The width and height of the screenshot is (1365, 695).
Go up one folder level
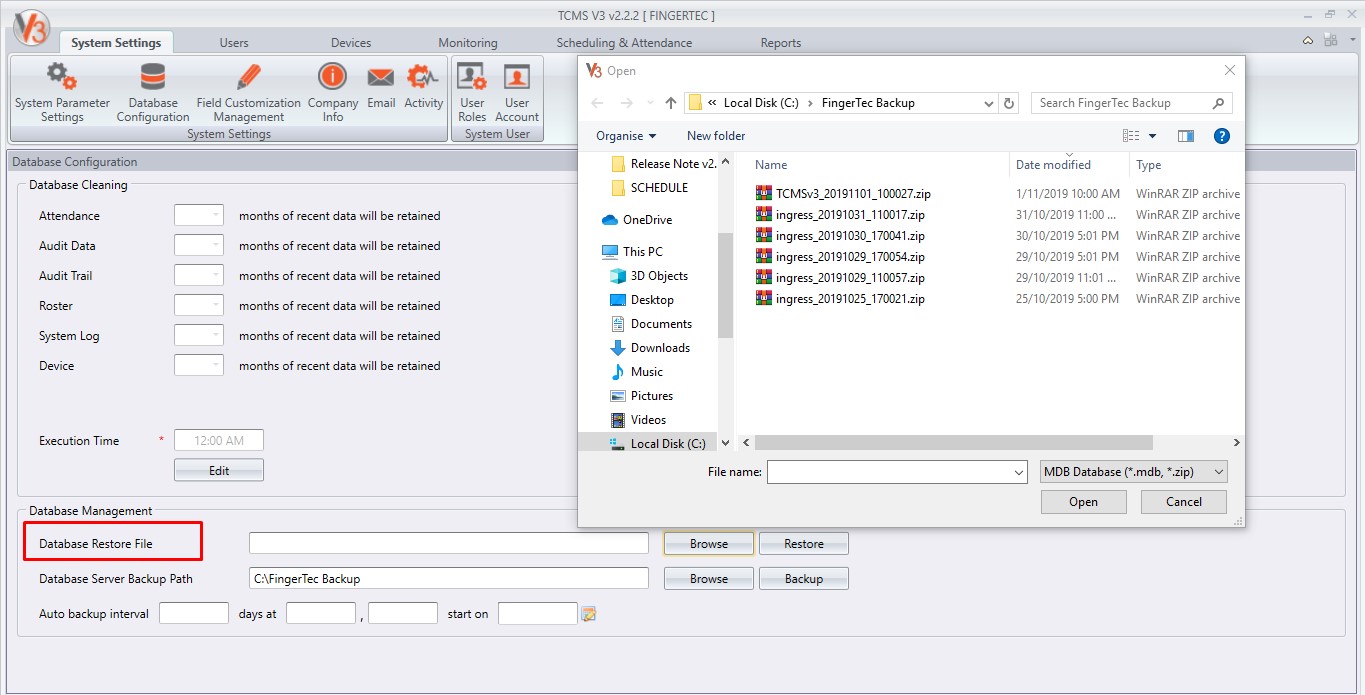(671, 103)
